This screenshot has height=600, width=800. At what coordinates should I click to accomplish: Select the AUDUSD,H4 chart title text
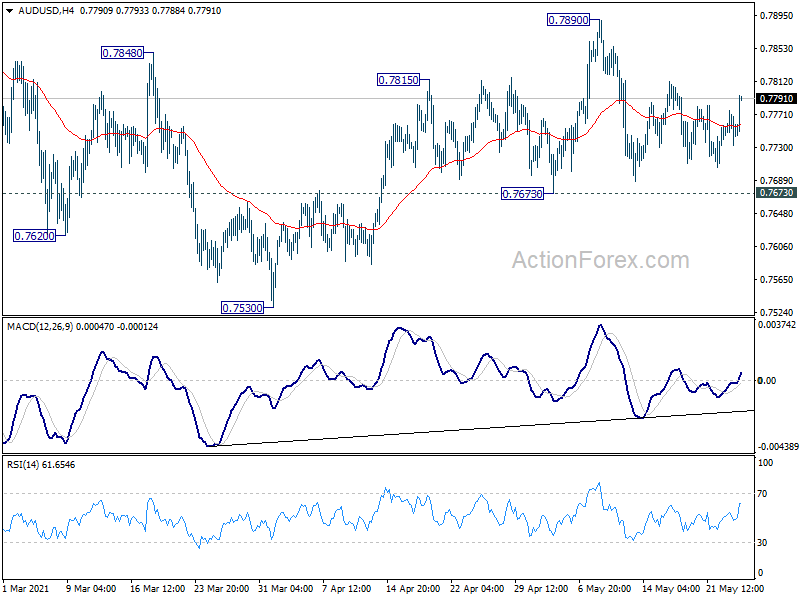(x=46, y=11)
